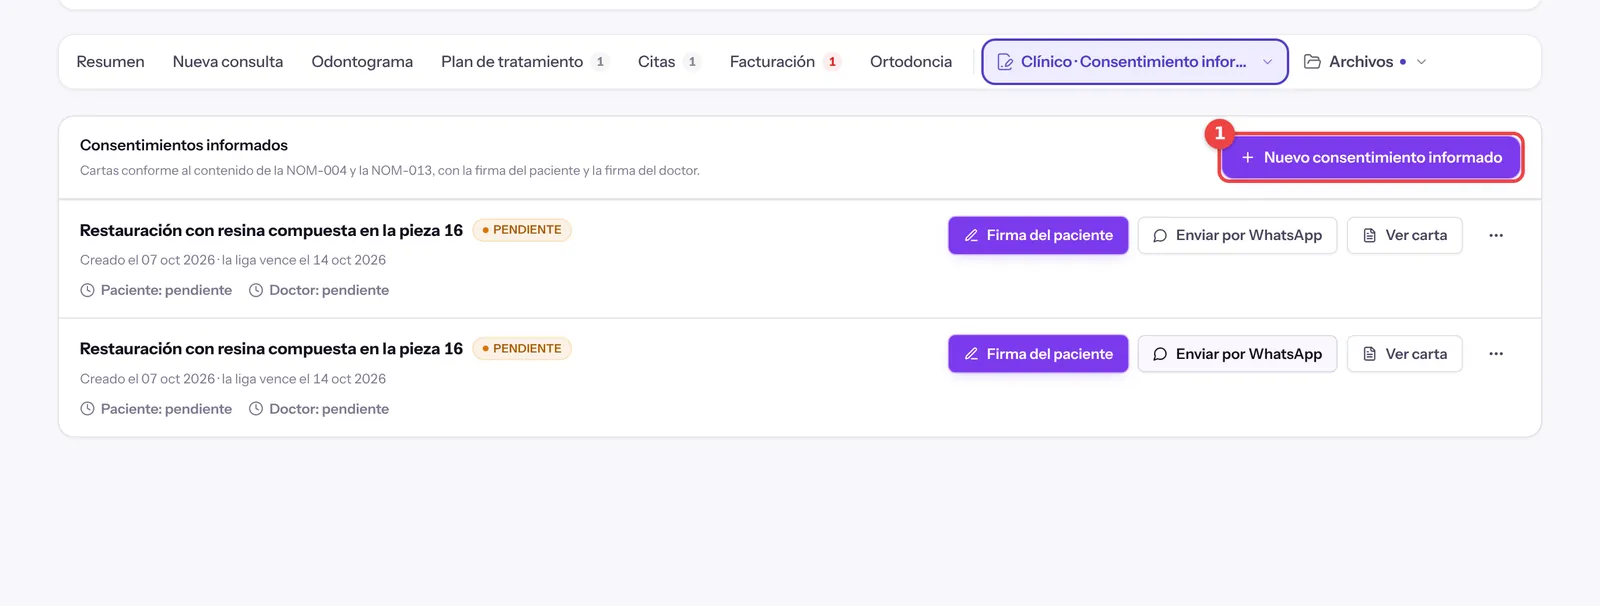Screen dimensions: 1600x606
Task: Click the plus icon on Nuevo consentimiento
Action: coord(1247,157)
